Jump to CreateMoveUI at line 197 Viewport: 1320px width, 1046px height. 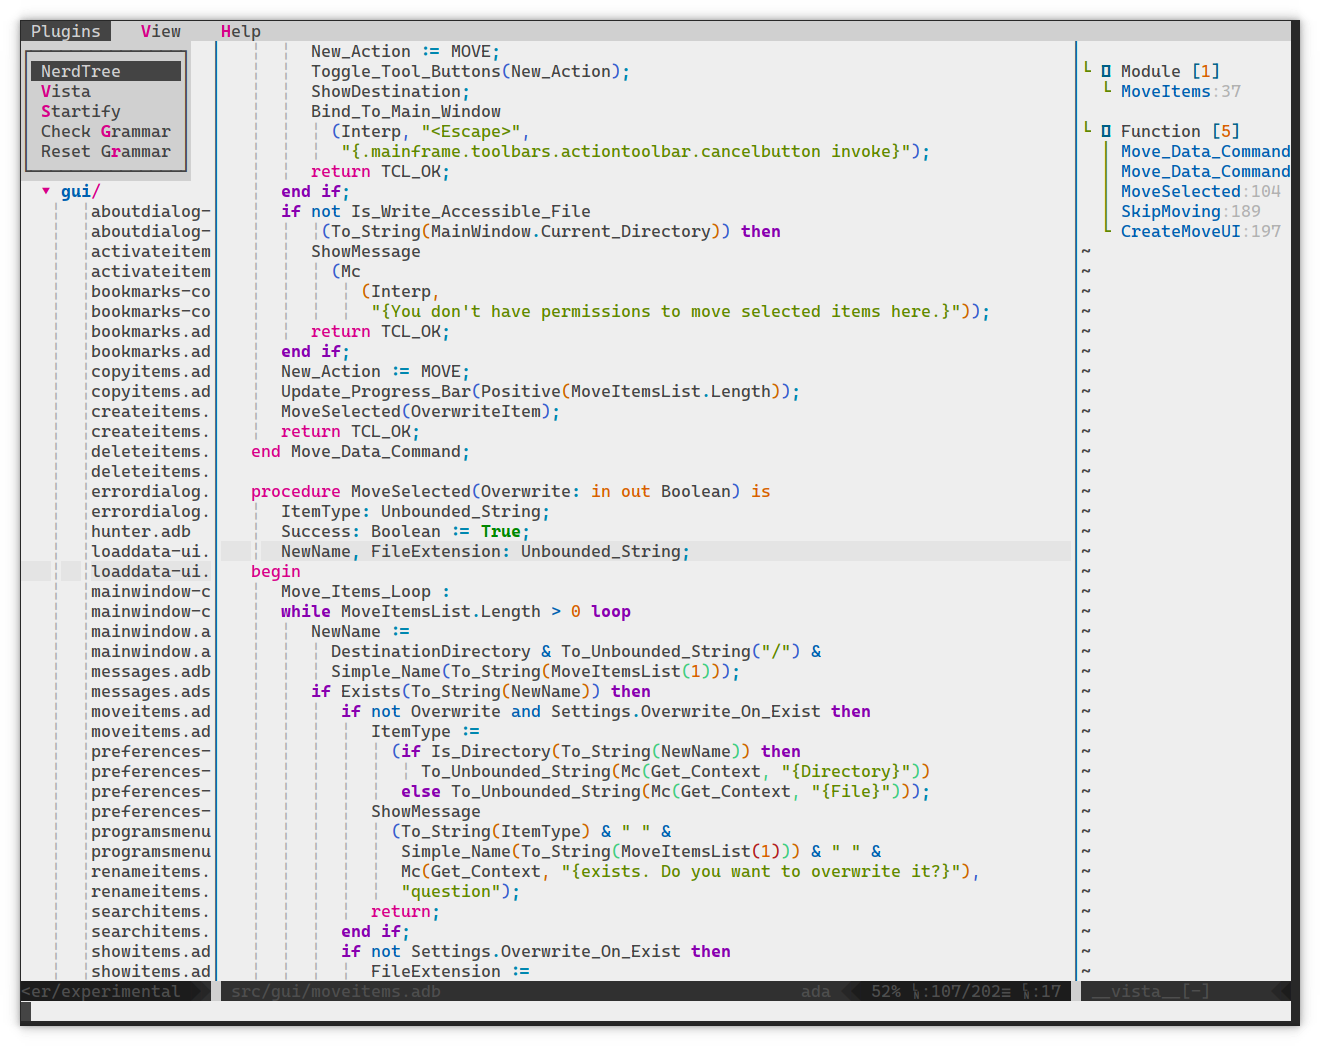1200,231
